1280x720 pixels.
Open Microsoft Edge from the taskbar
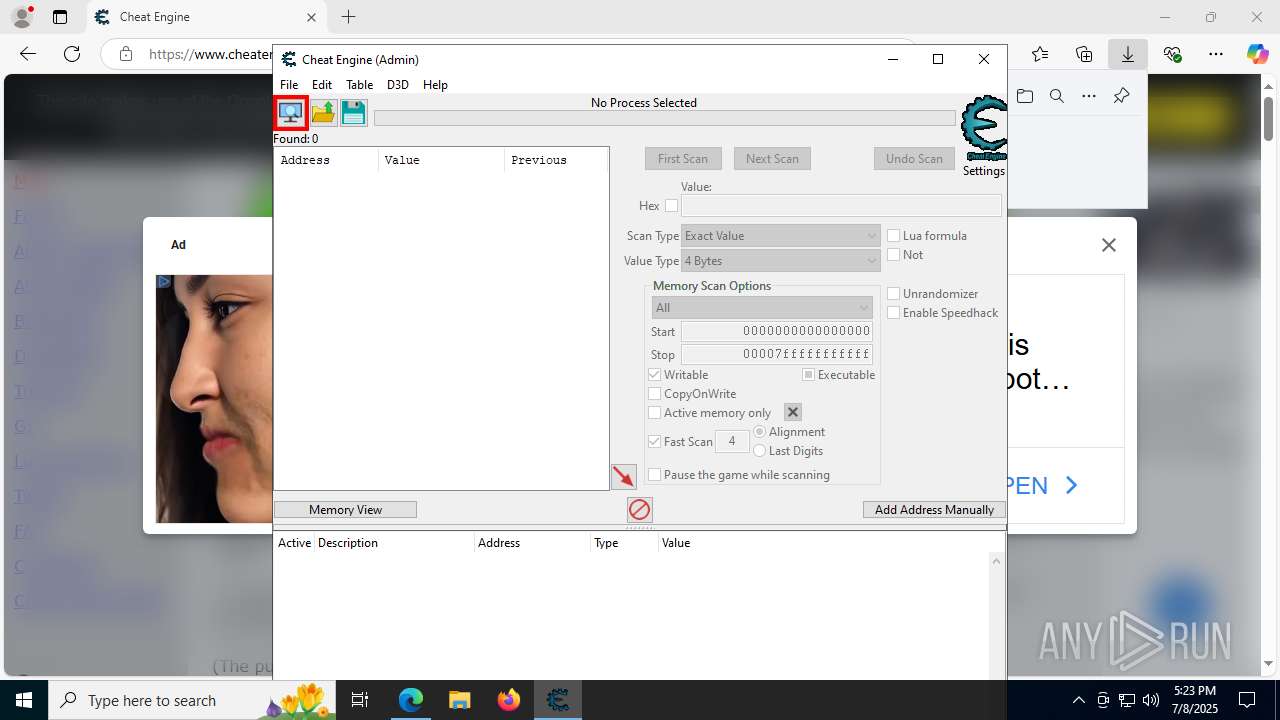411,700
